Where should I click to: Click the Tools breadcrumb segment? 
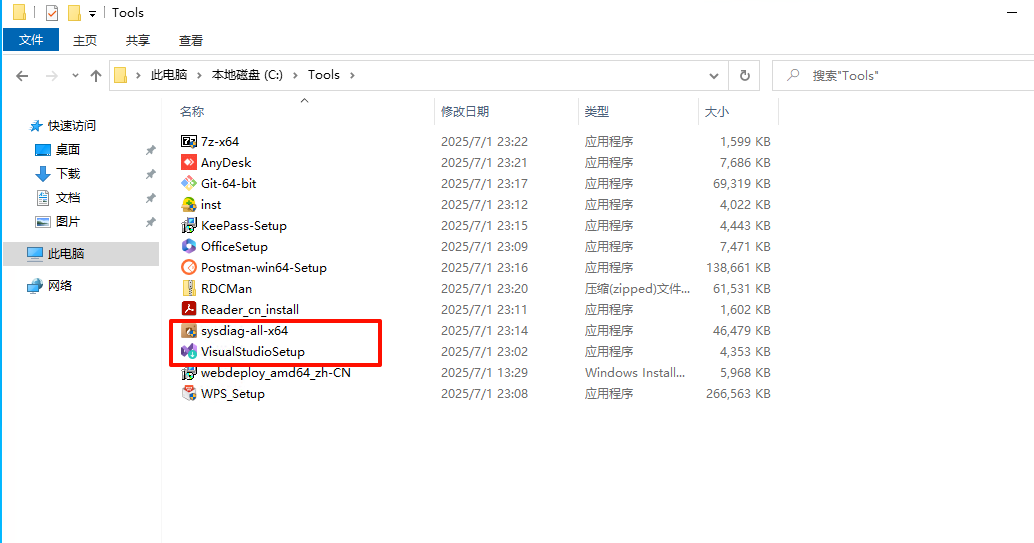(324, 75)
